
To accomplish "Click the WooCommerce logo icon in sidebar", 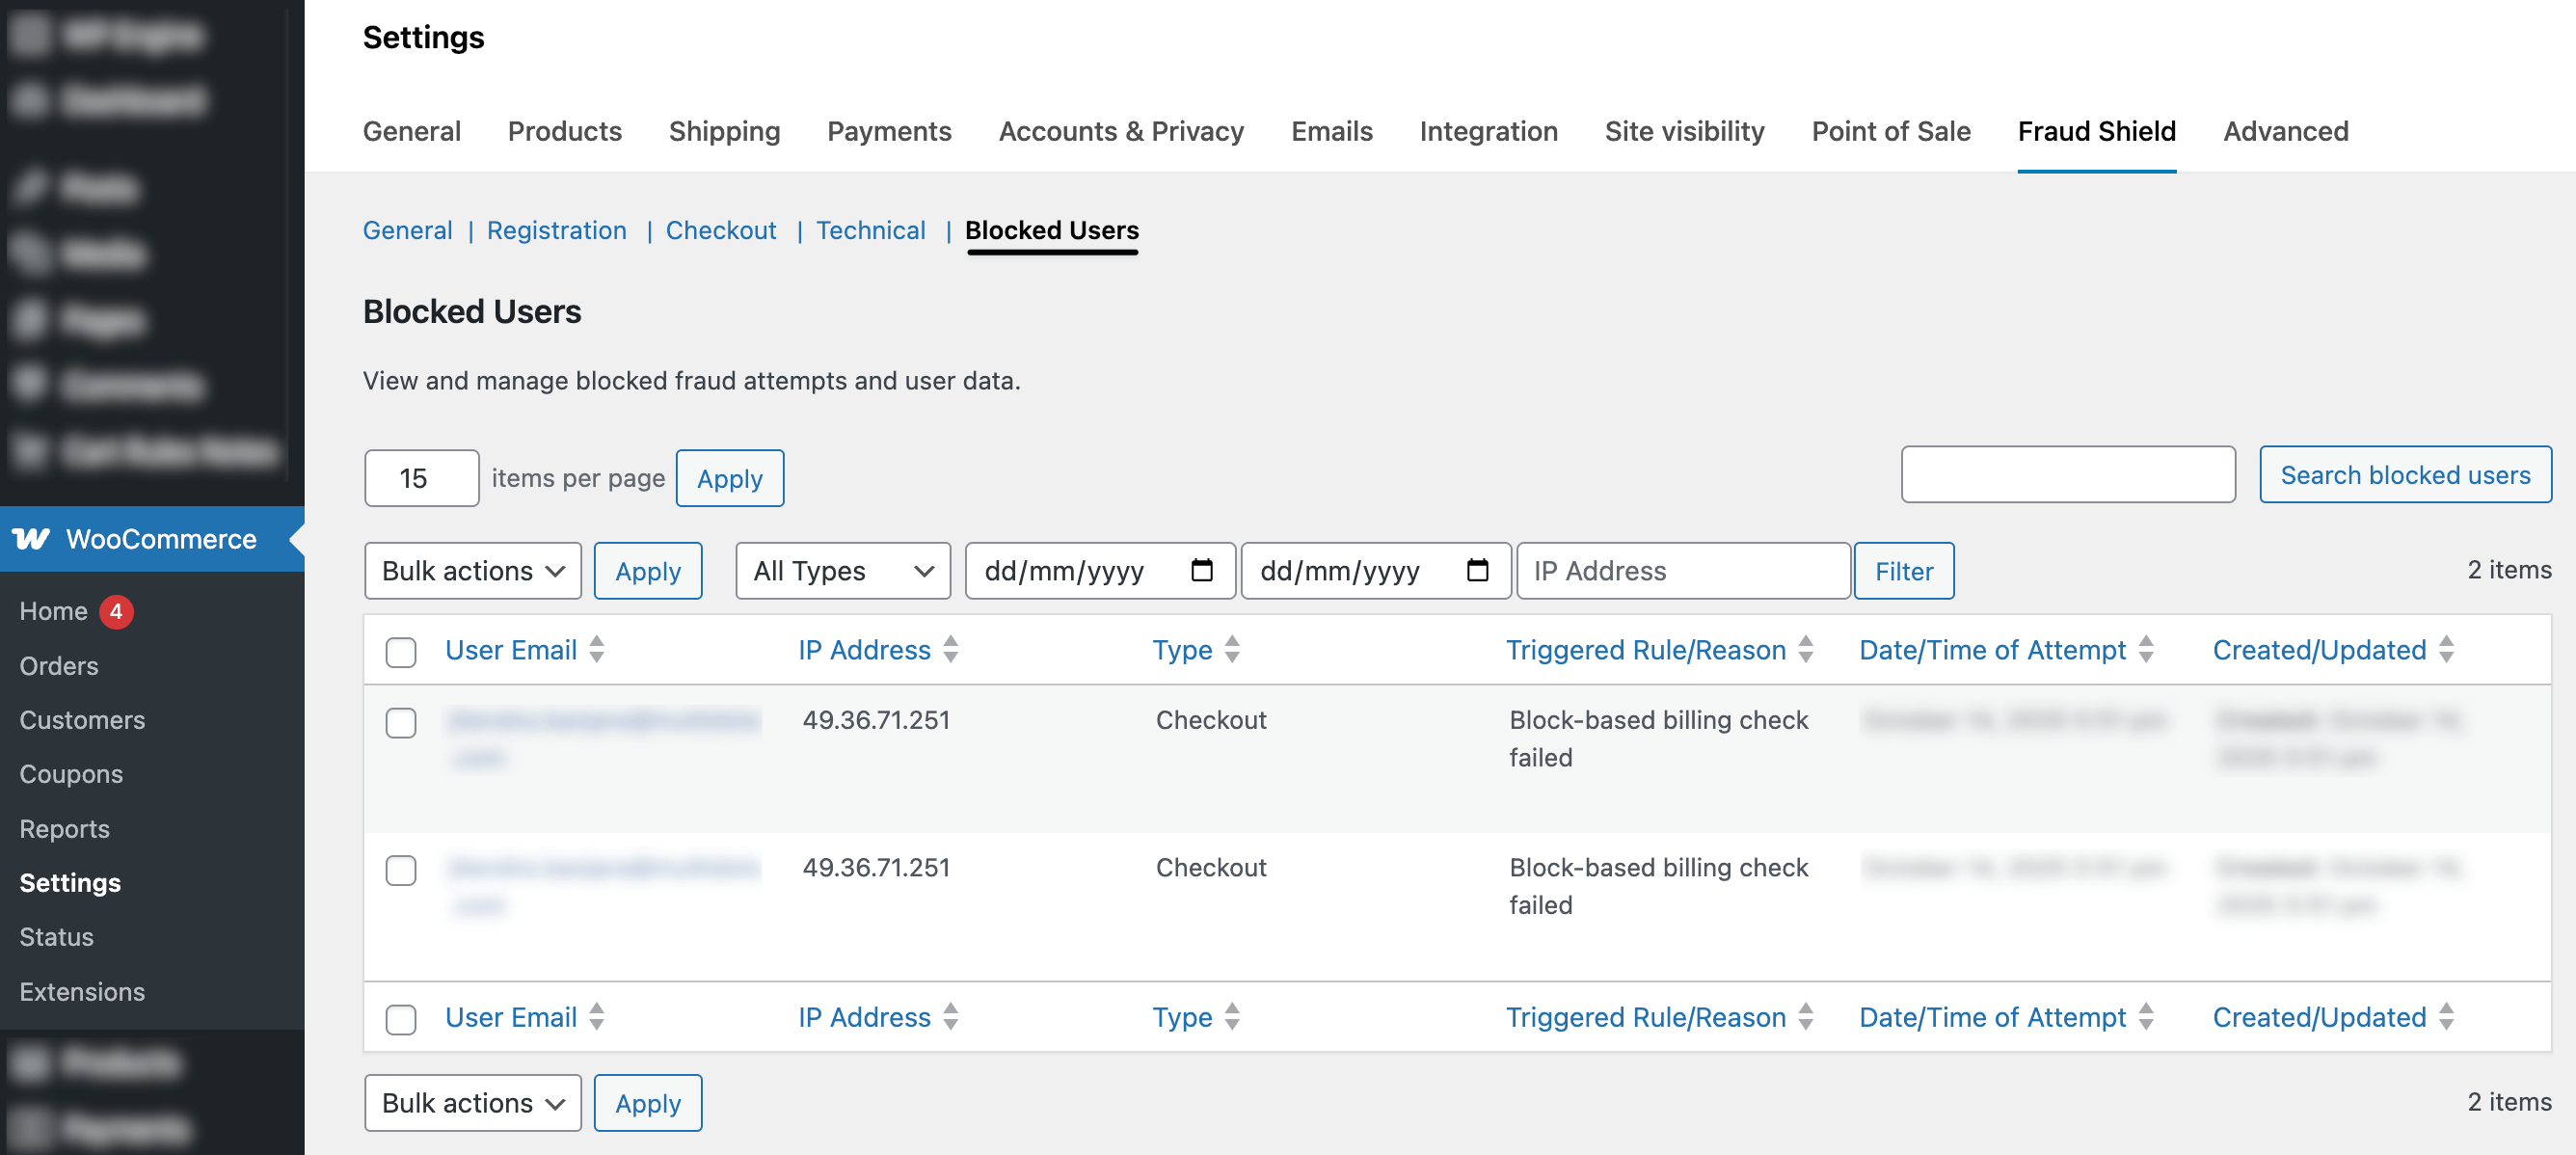I will (x=31, y=539).
